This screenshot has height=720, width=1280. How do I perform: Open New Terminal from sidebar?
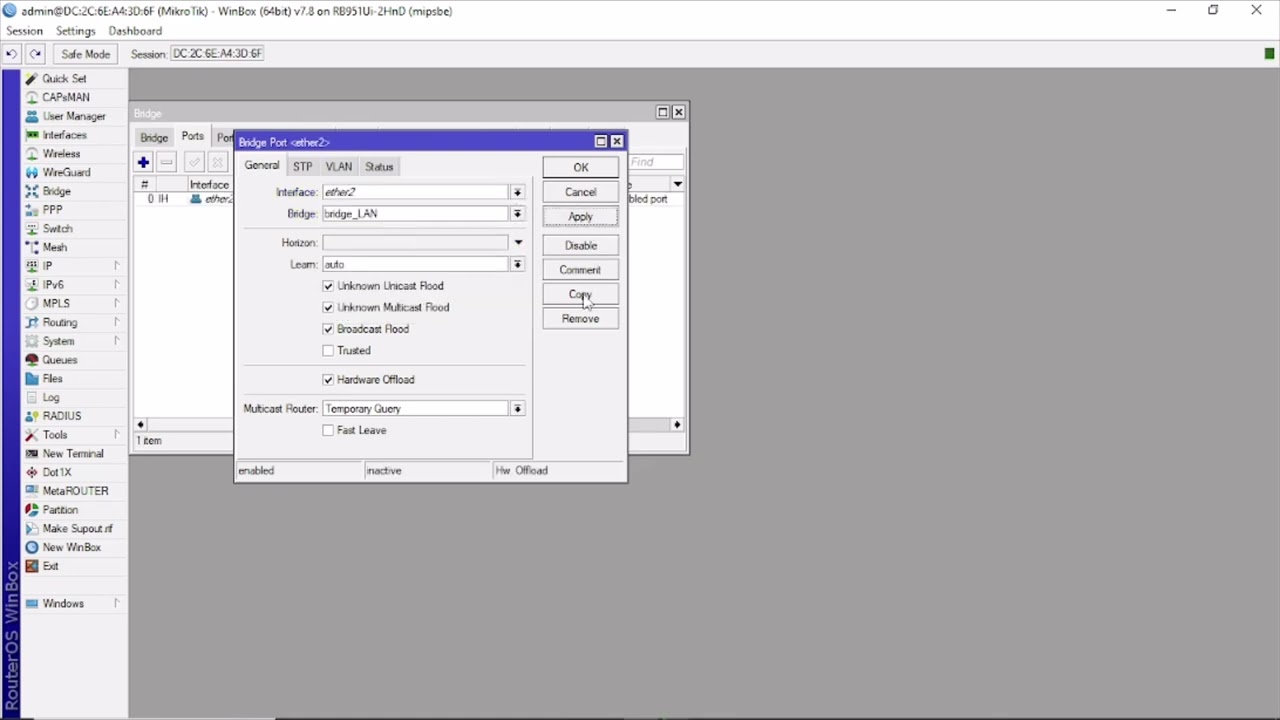click(x=72, y=453)
